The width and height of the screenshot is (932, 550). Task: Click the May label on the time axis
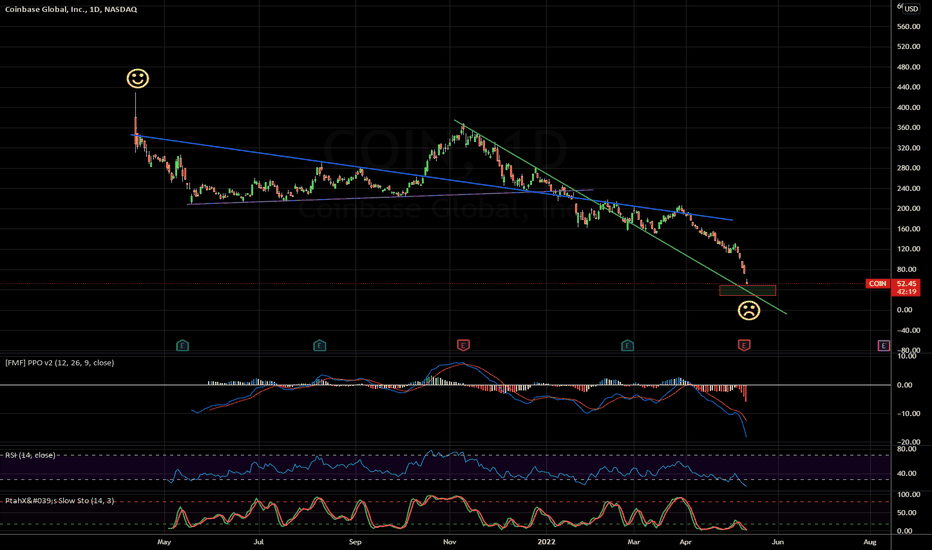pyautogui.click(x=164, y=542)
